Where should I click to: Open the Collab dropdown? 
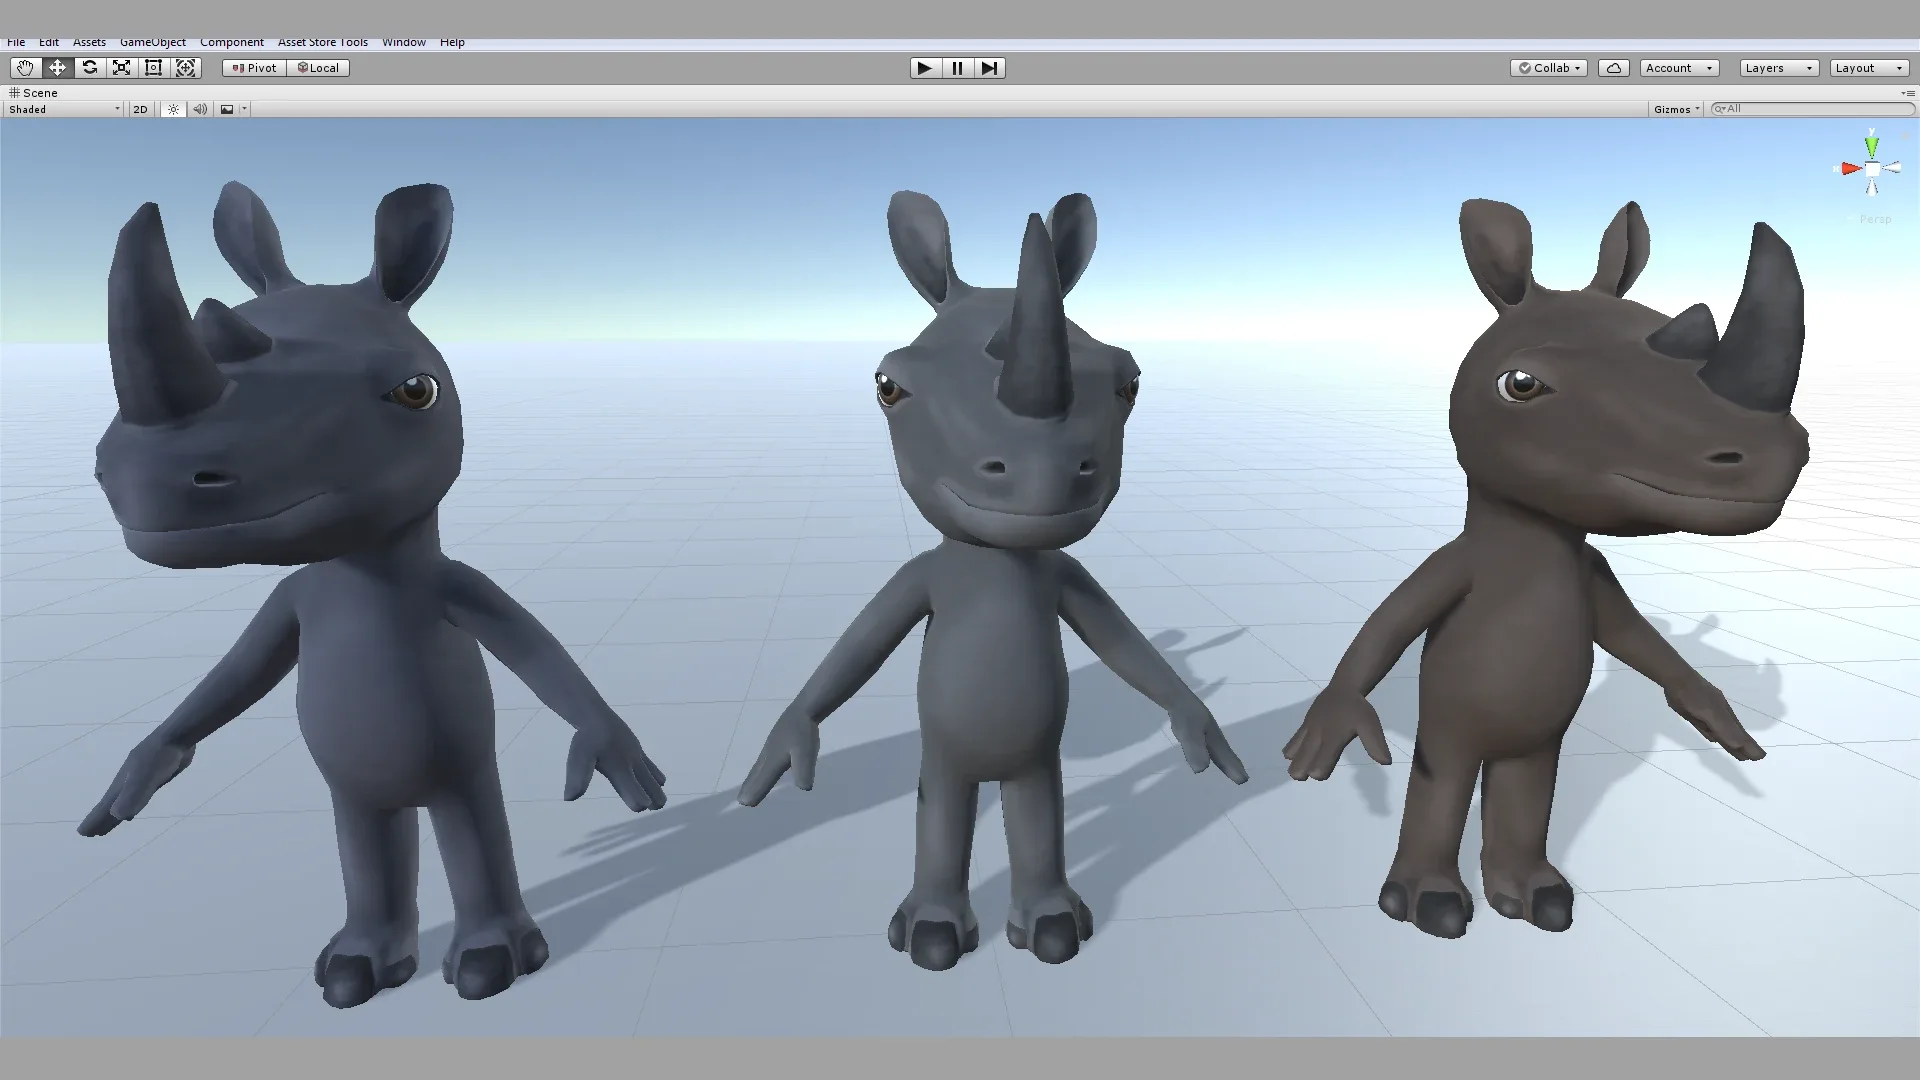point(1549,68)
